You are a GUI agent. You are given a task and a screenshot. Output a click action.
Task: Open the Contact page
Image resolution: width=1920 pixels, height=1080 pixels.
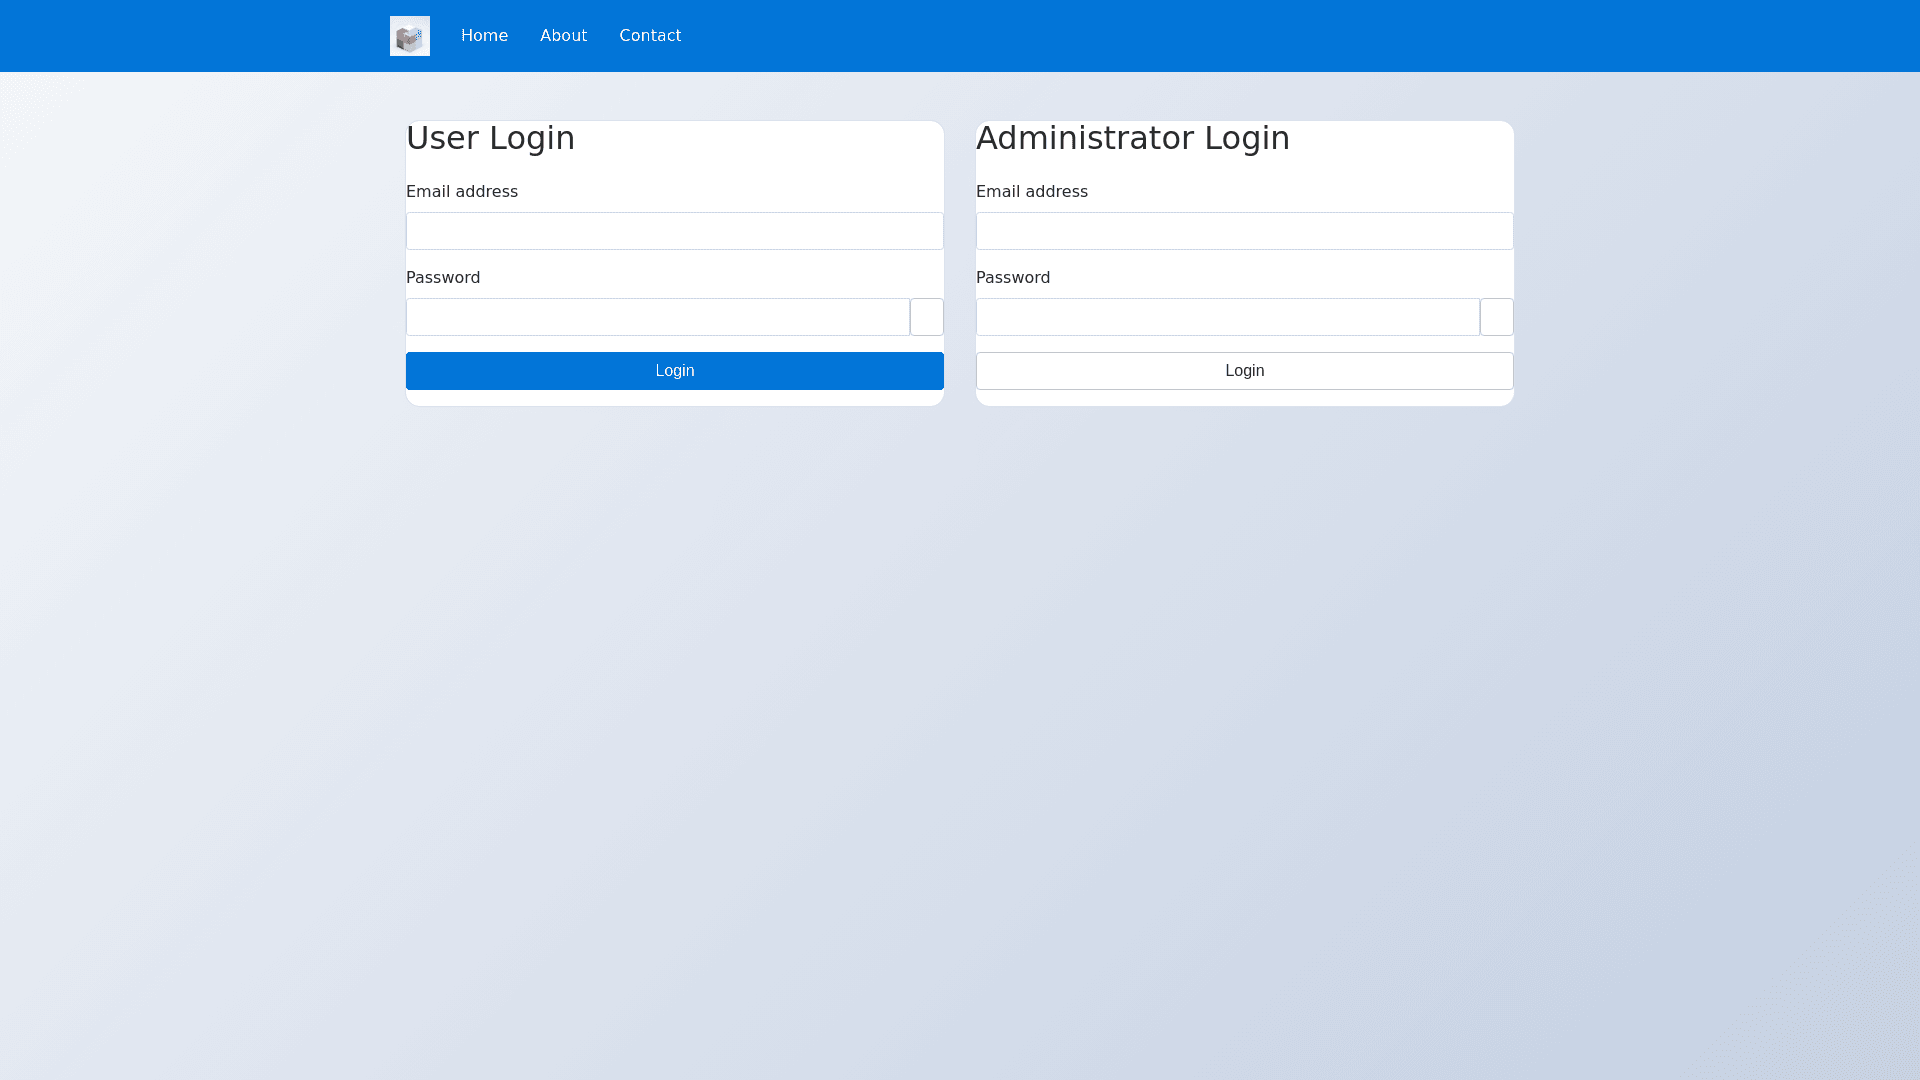pos(650,36)
